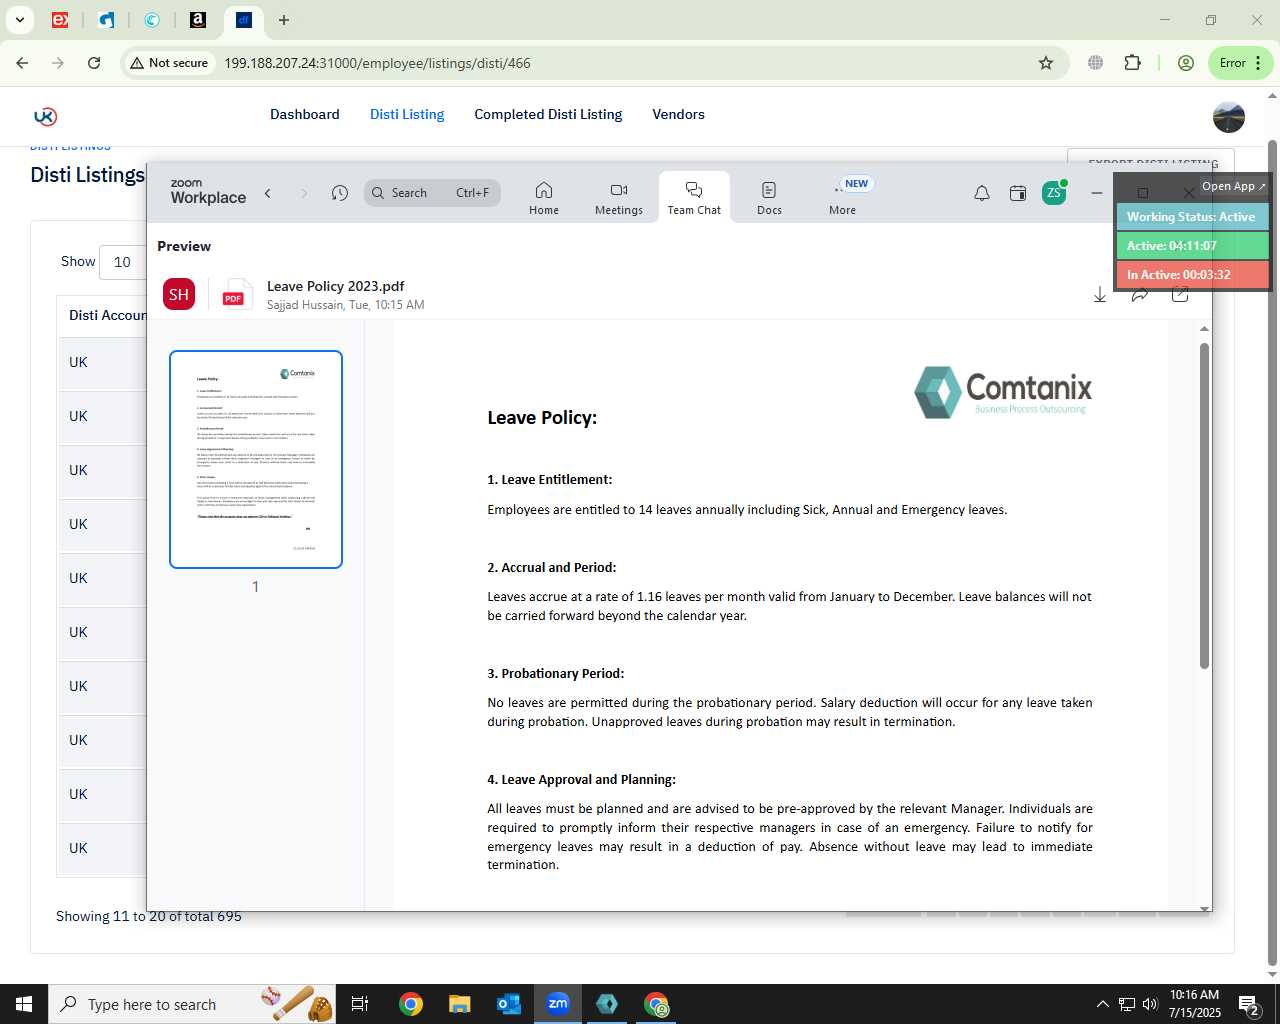1280x1024 pixels.
Task: Click the volume tray icon
Action: click(1150, 1004)
